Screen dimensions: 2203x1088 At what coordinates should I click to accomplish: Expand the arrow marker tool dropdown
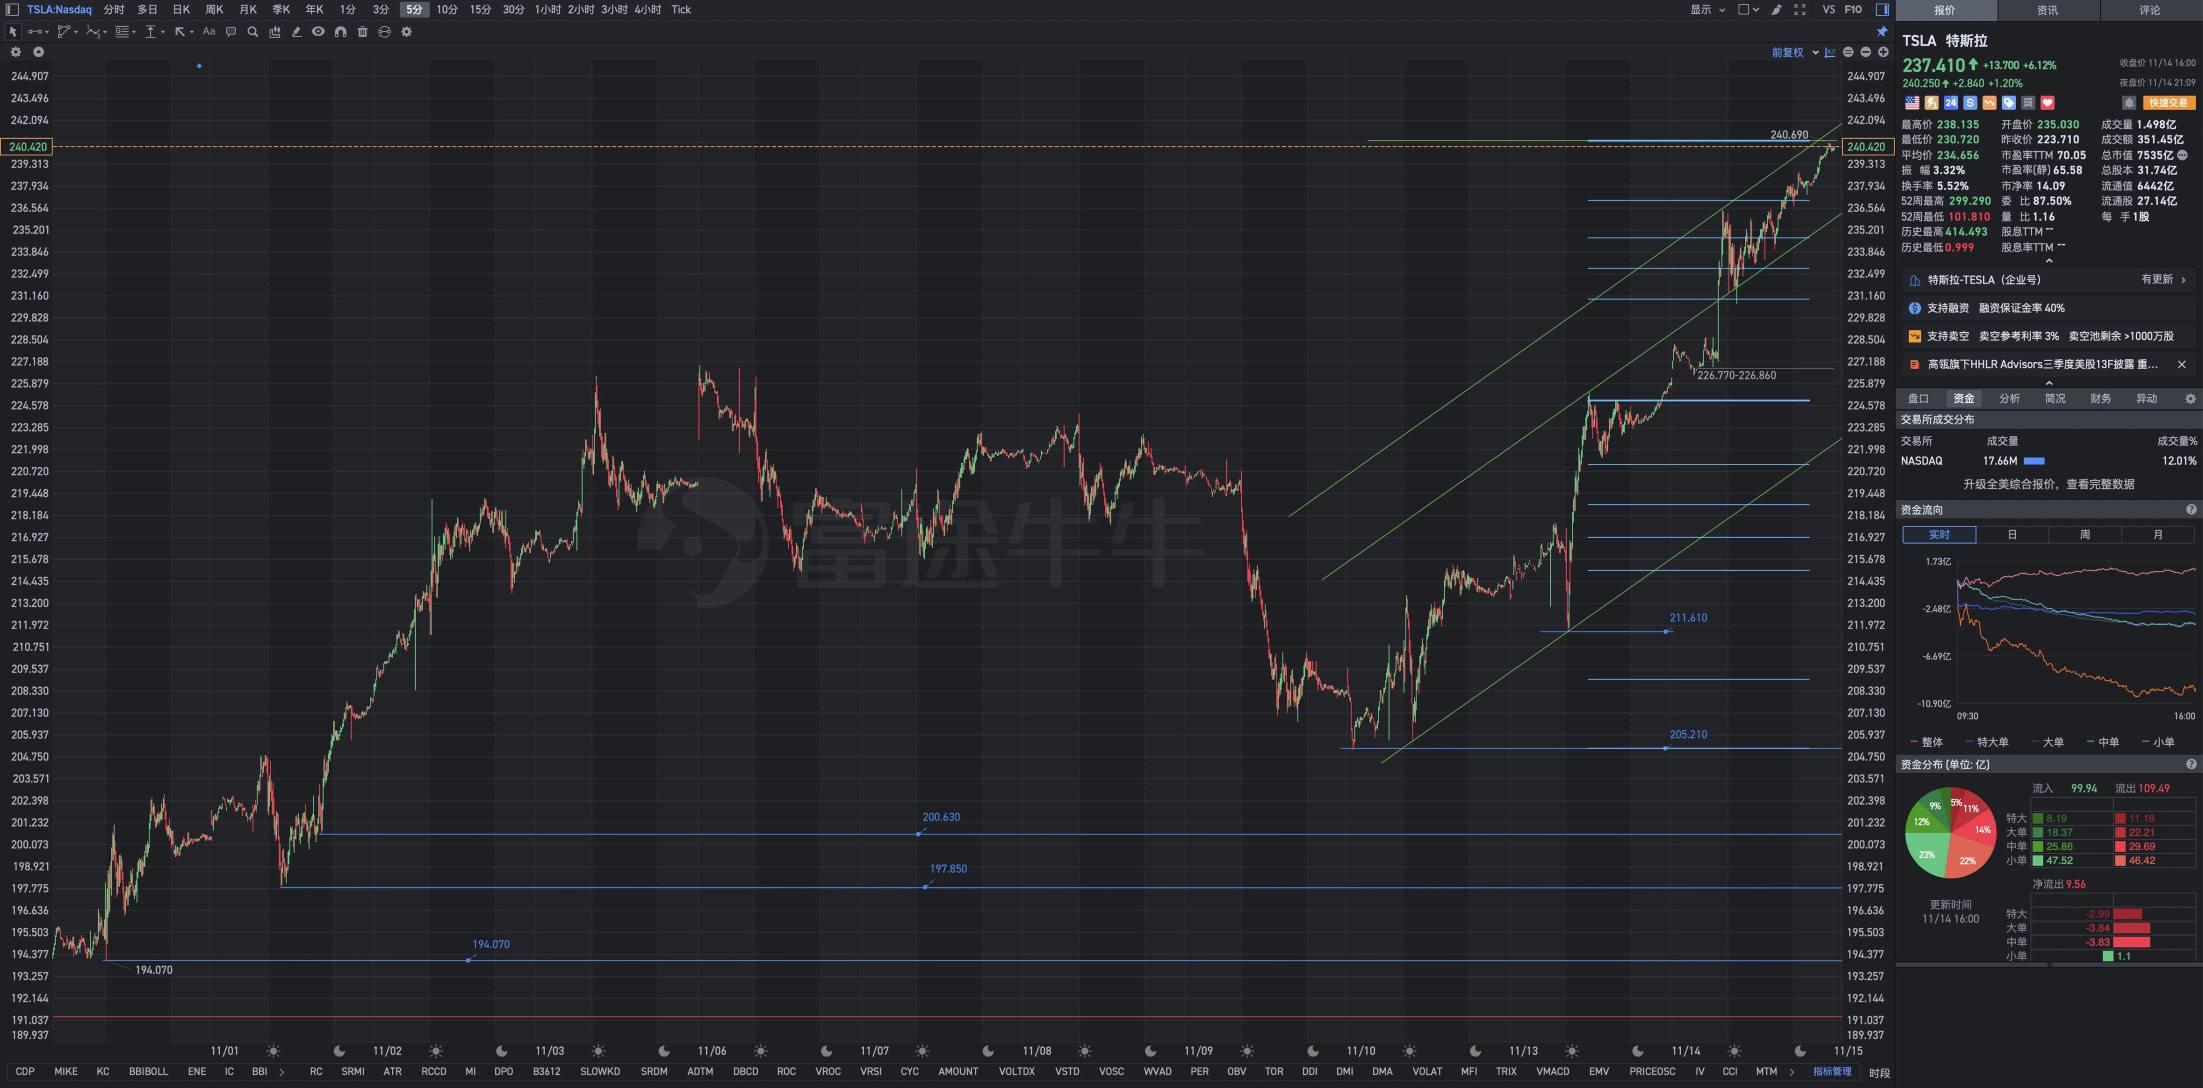(192, 32)
